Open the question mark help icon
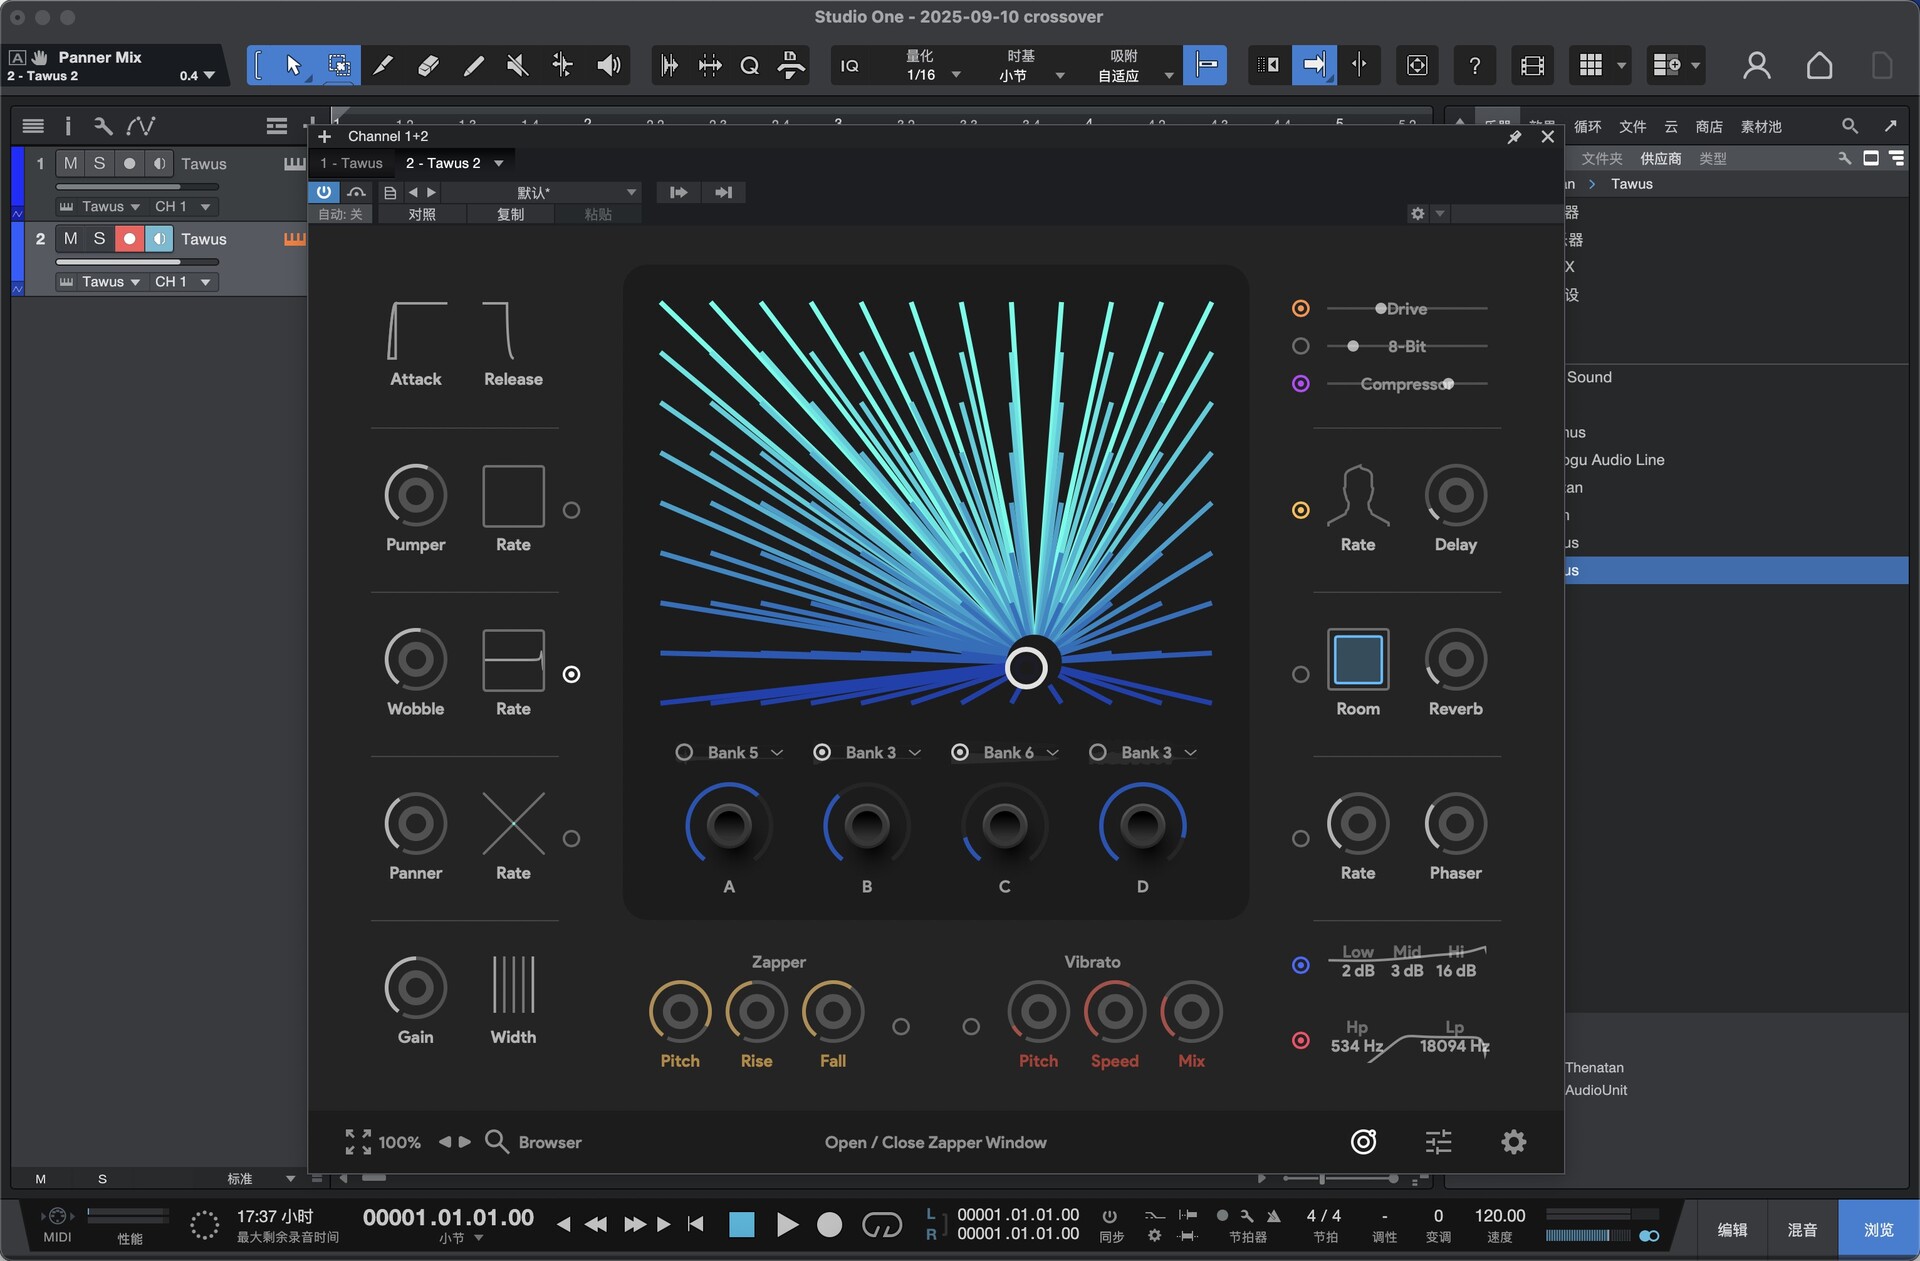This screenshot has height=1261, width=1920. (x=1474, y=65)
